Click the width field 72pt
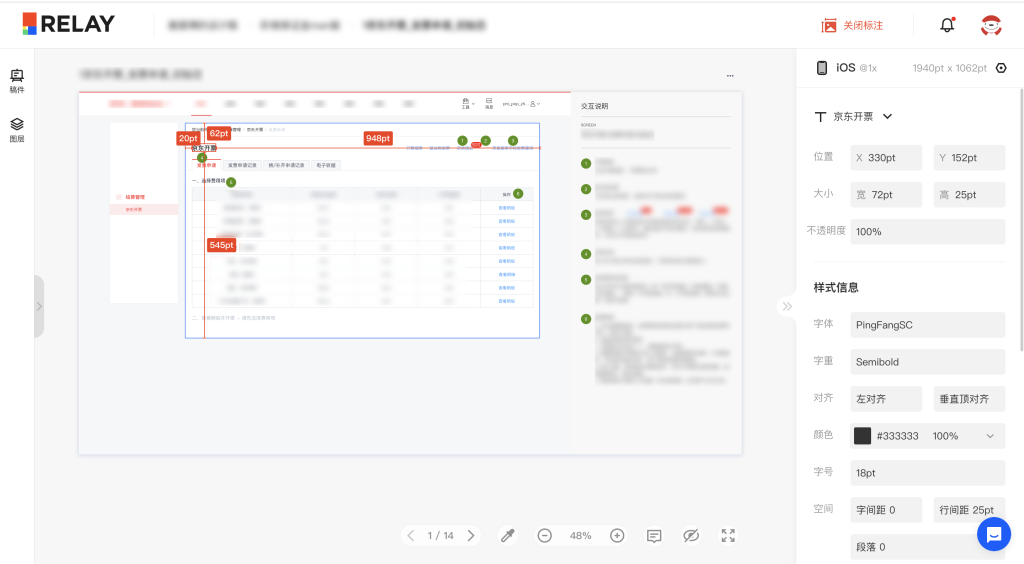The image size is (1024, 564). (886, 195)
